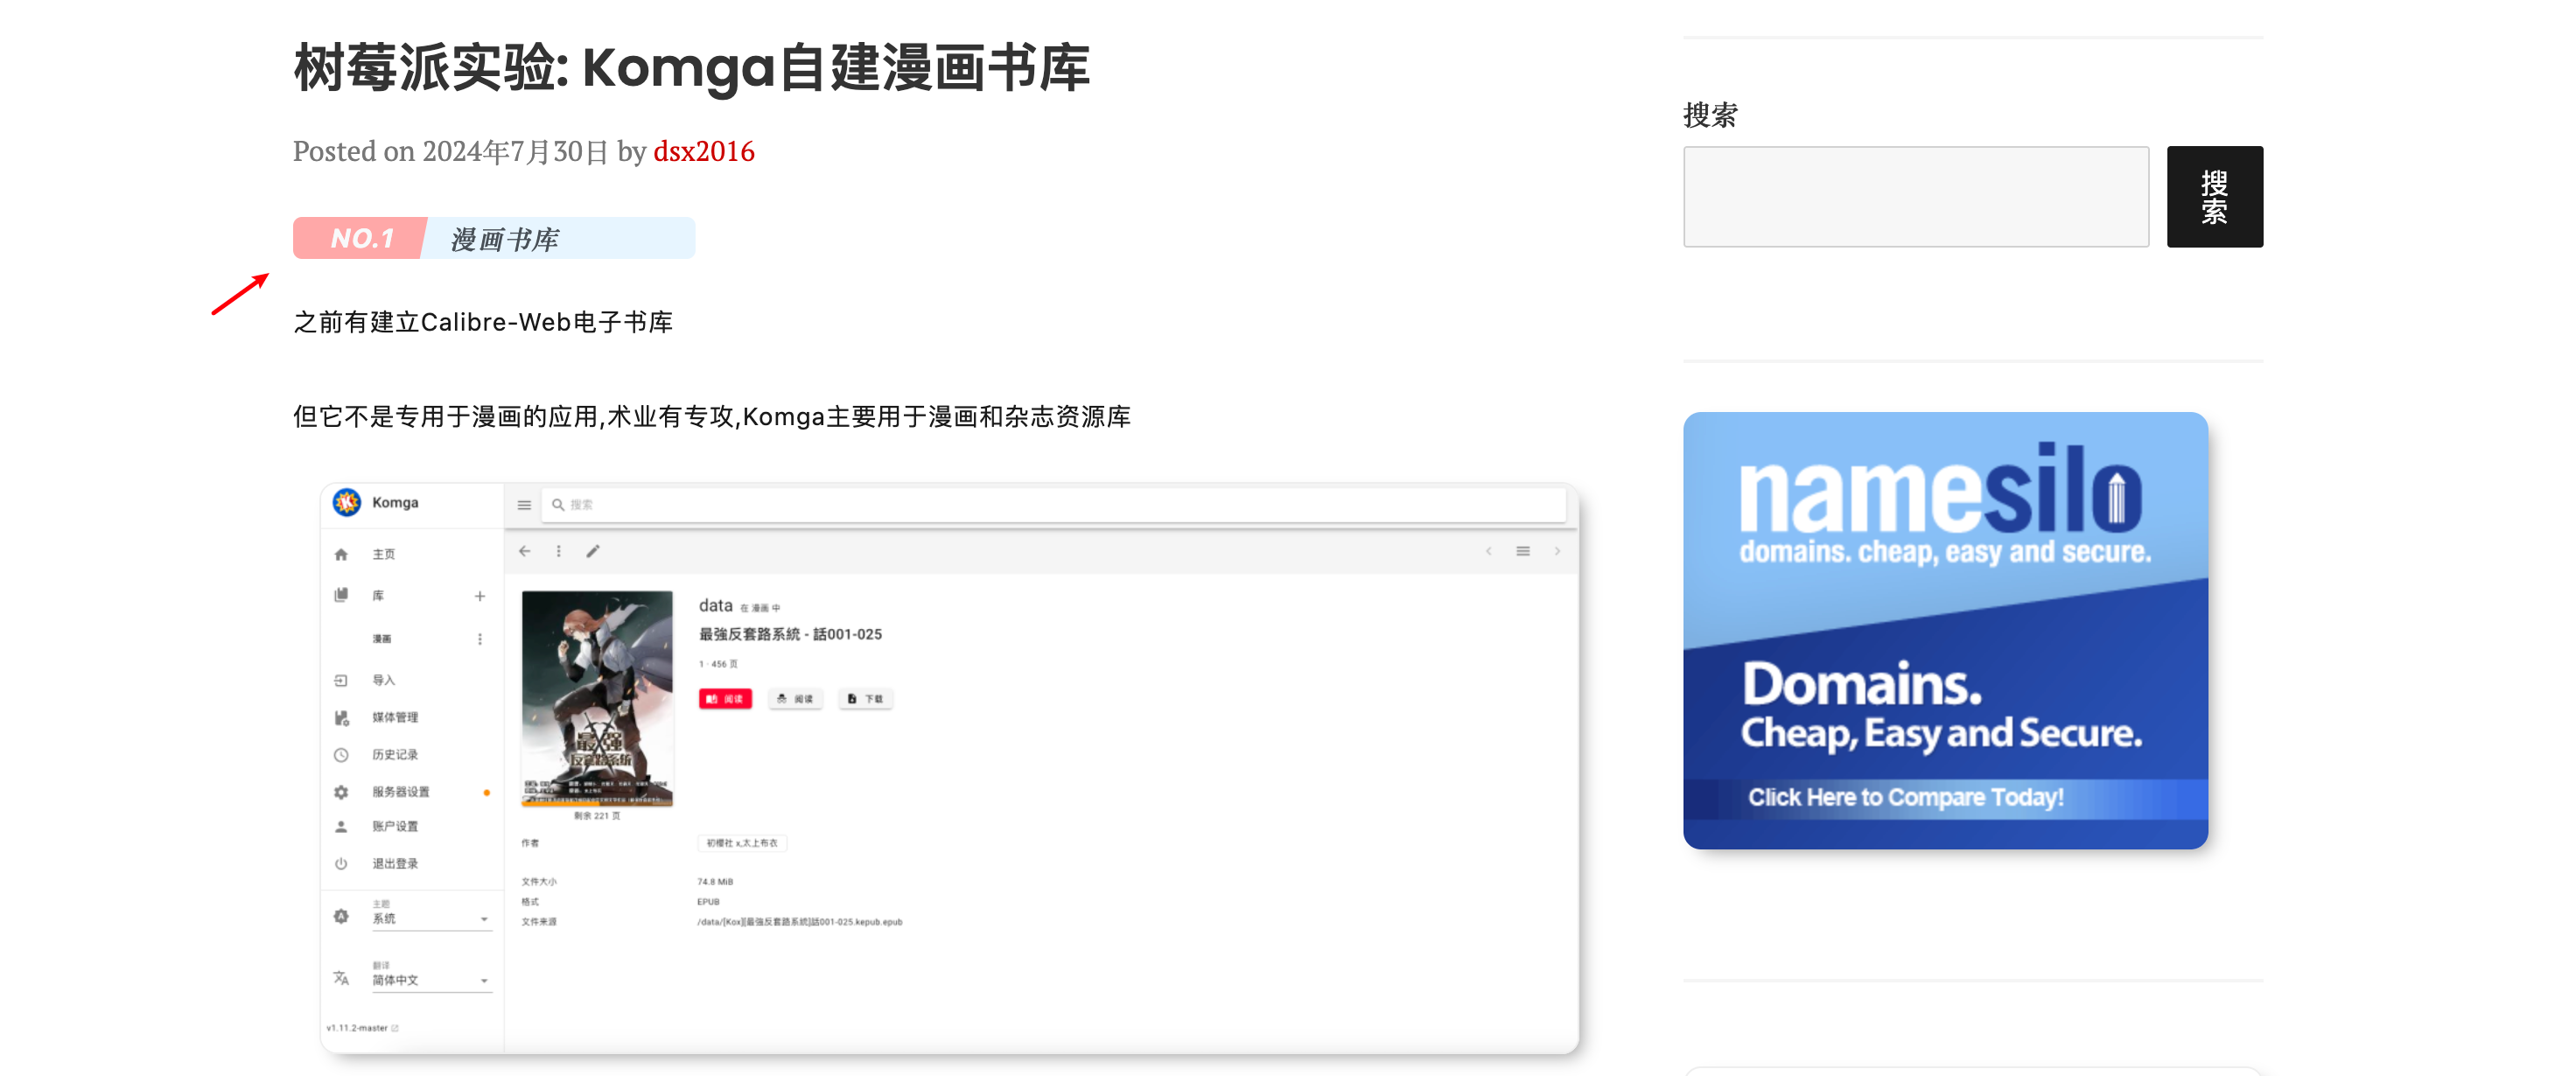Click the back arrow in Komga toolbar
2576x1076 pixels.
[525, 551]
